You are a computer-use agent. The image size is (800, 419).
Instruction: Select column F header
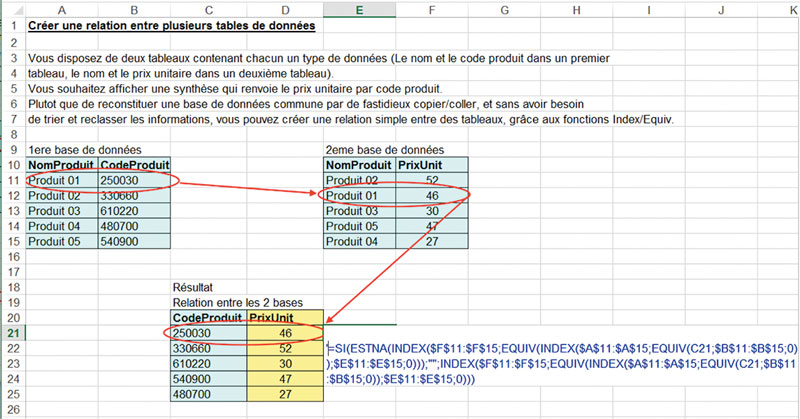[432, 10]
